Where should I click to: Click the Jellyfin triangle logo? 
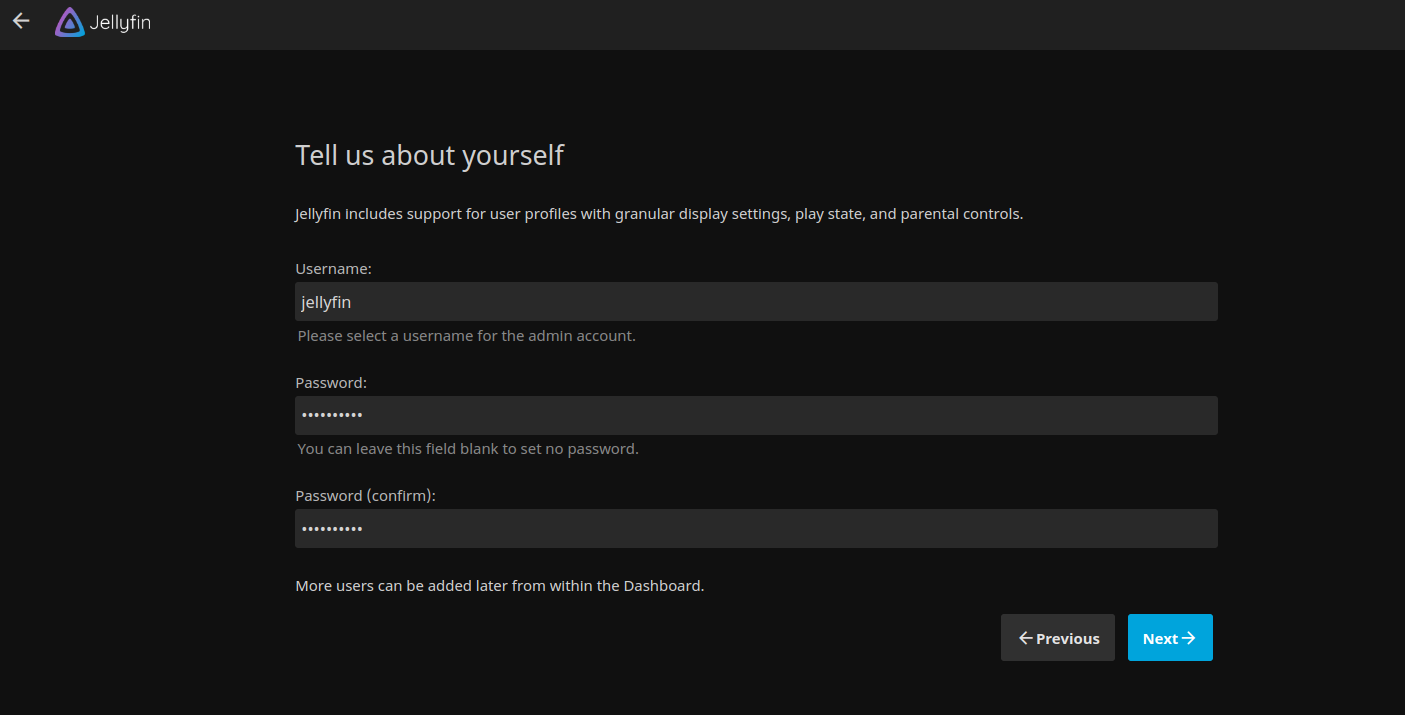69,22
